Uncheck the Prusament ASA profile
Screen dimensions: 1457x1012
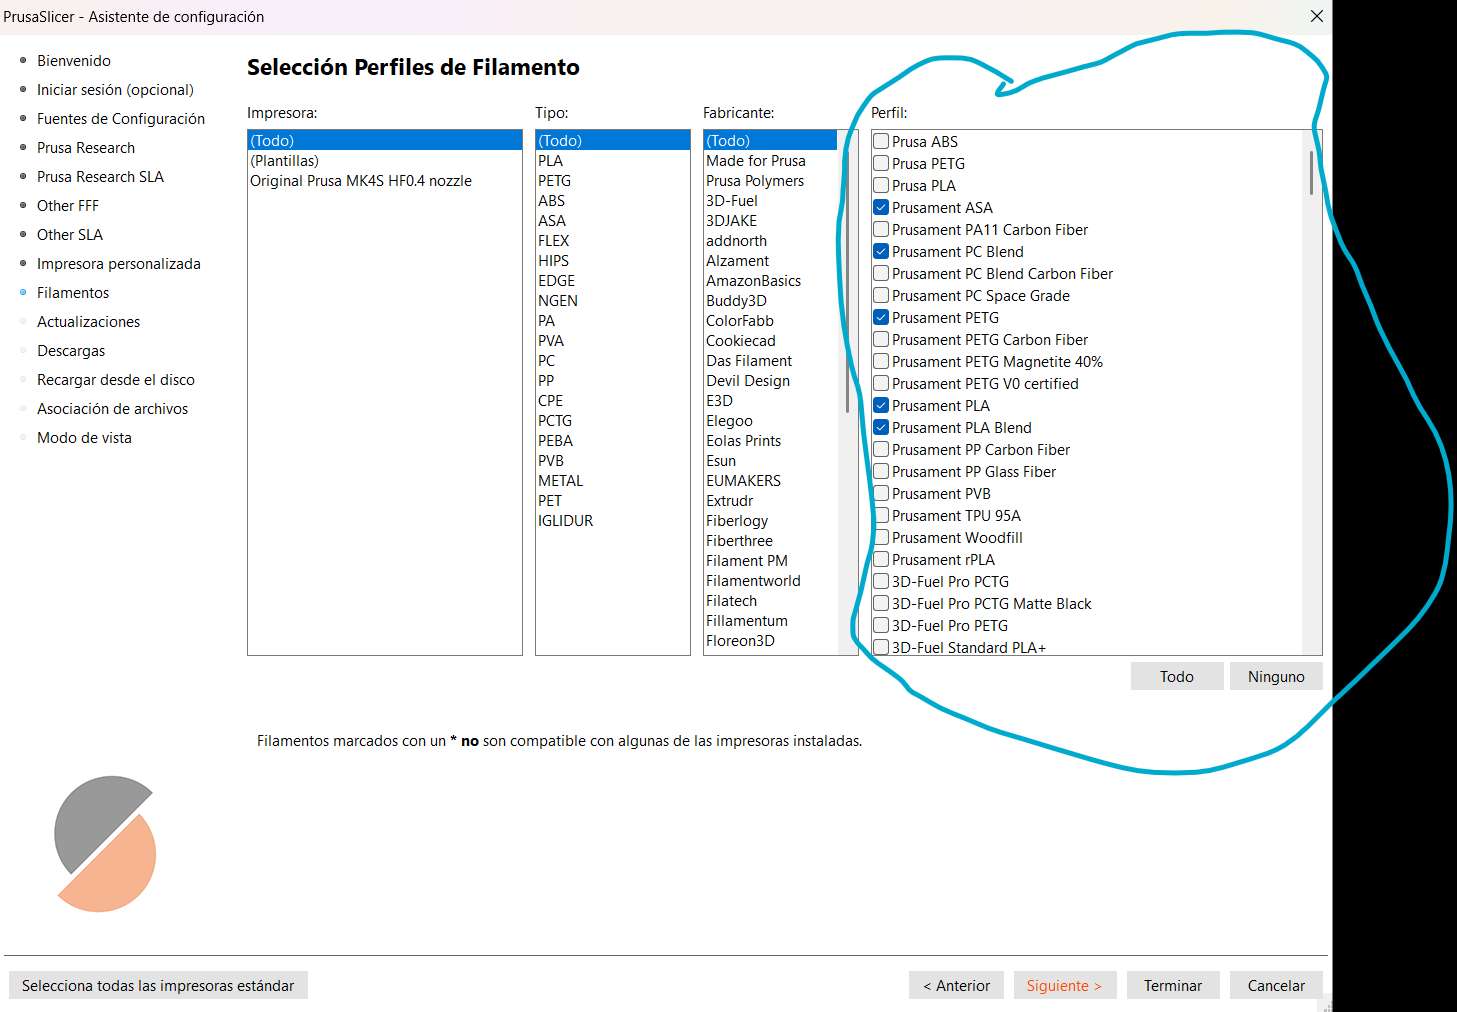point(881,207)
